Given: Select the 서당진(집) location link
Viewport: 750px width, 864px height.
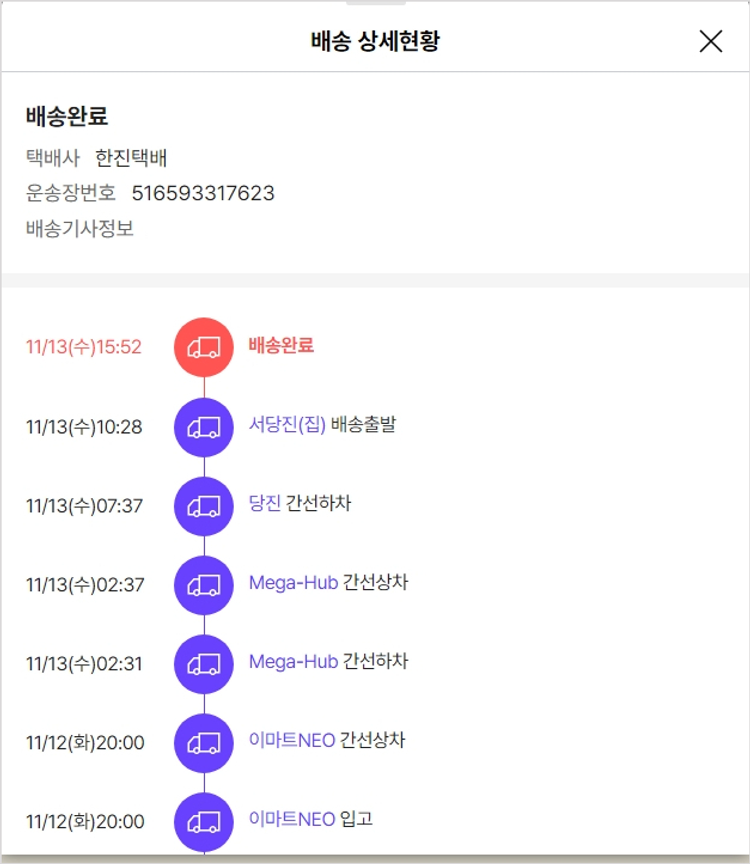Looking at the screenshot, I should (x=287, y=425).
